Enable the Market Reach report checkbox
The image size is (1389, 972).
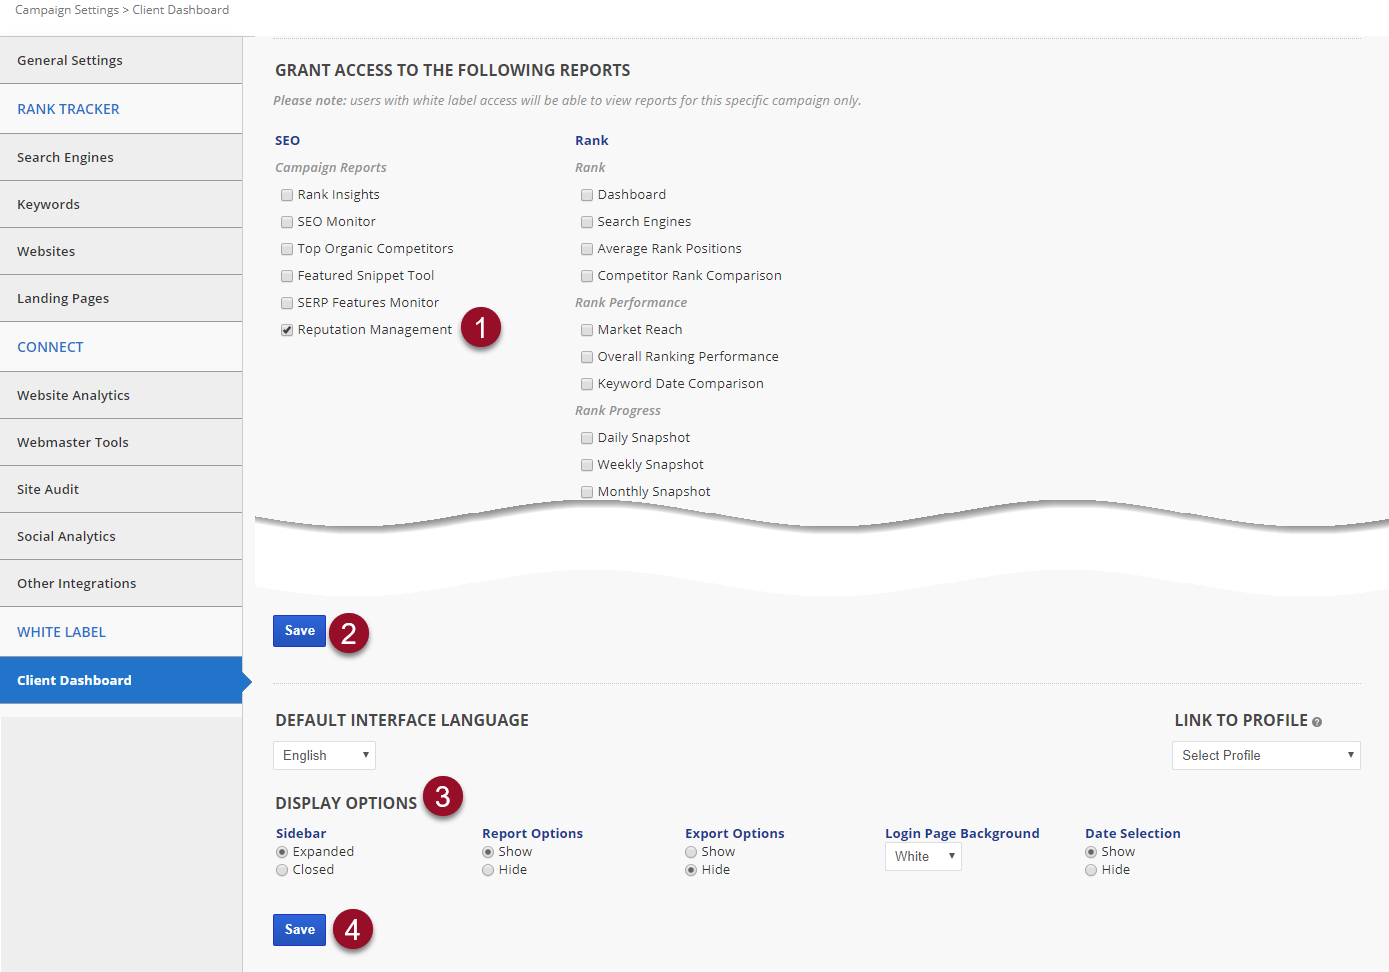[x=587, y=330]
